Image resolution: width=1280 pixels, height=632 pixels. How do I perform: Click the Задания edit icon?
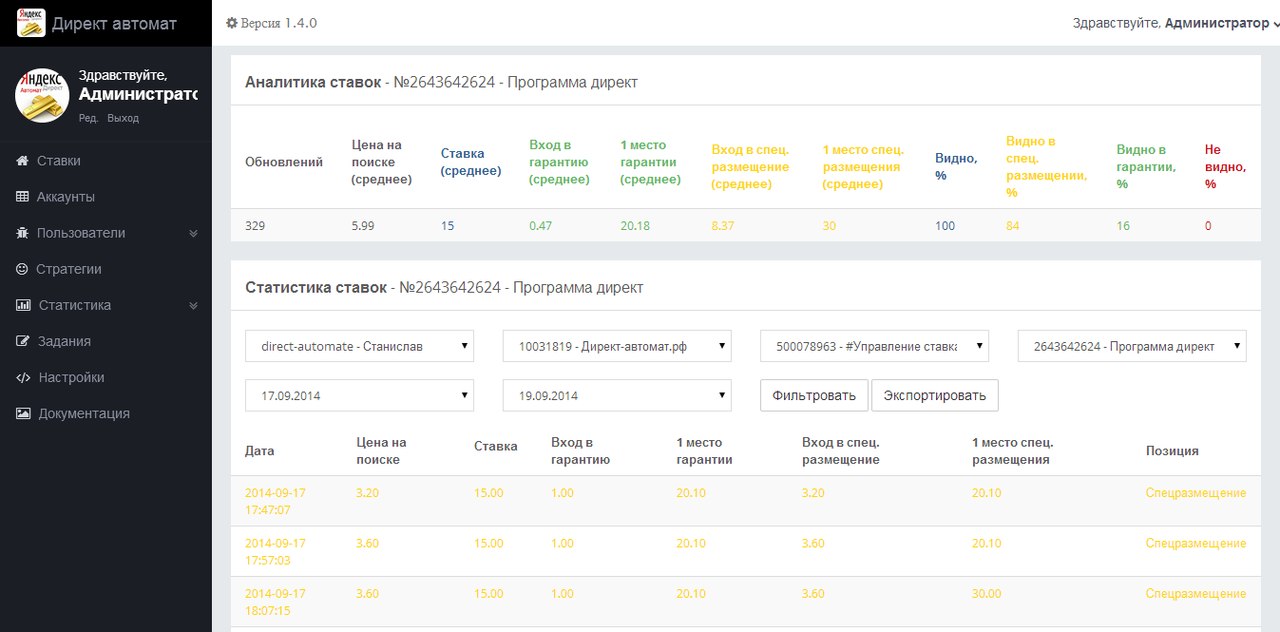coord(22,341)
